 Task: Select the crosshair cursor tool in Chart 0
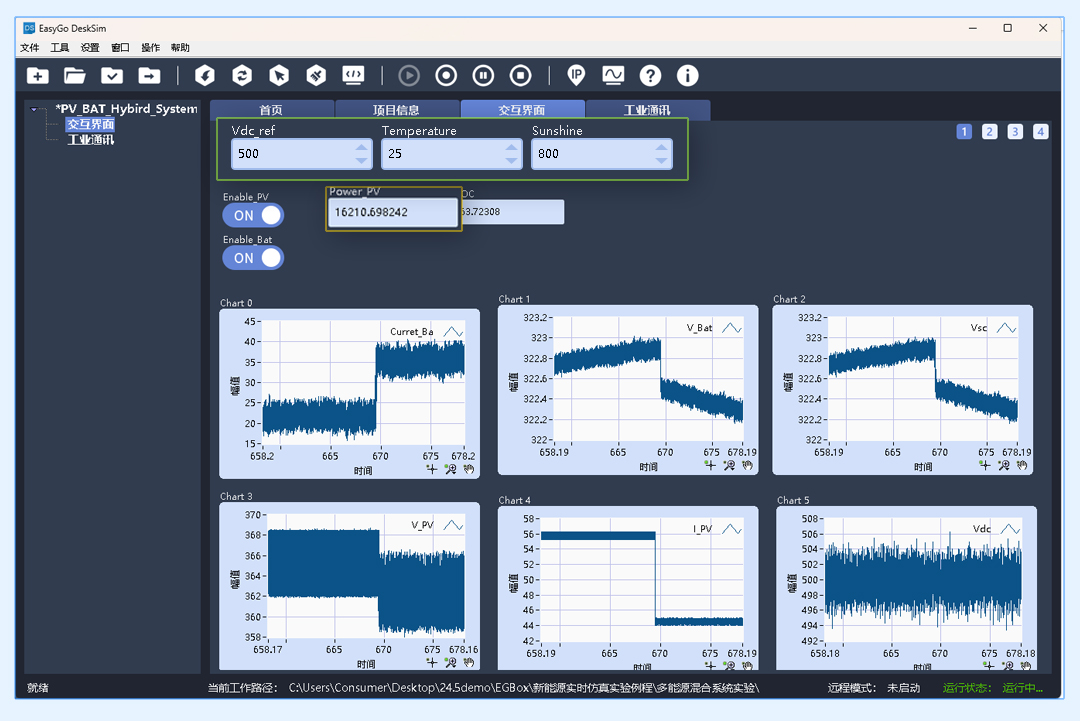point(432,469)
